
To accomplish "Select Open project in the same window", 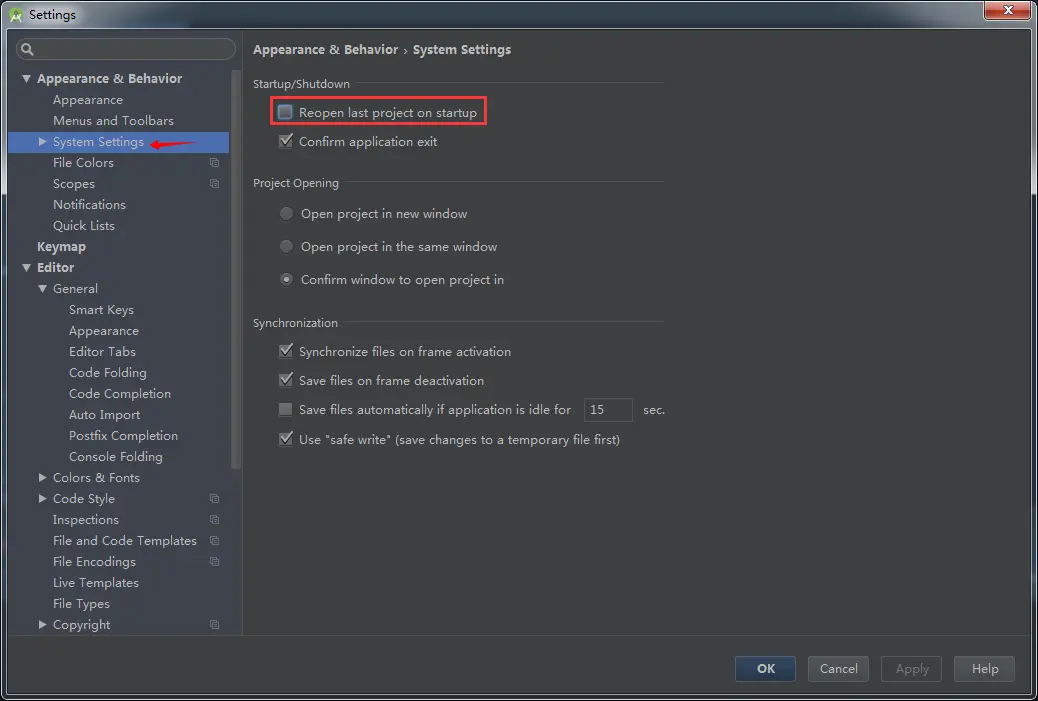I will 286,246.
